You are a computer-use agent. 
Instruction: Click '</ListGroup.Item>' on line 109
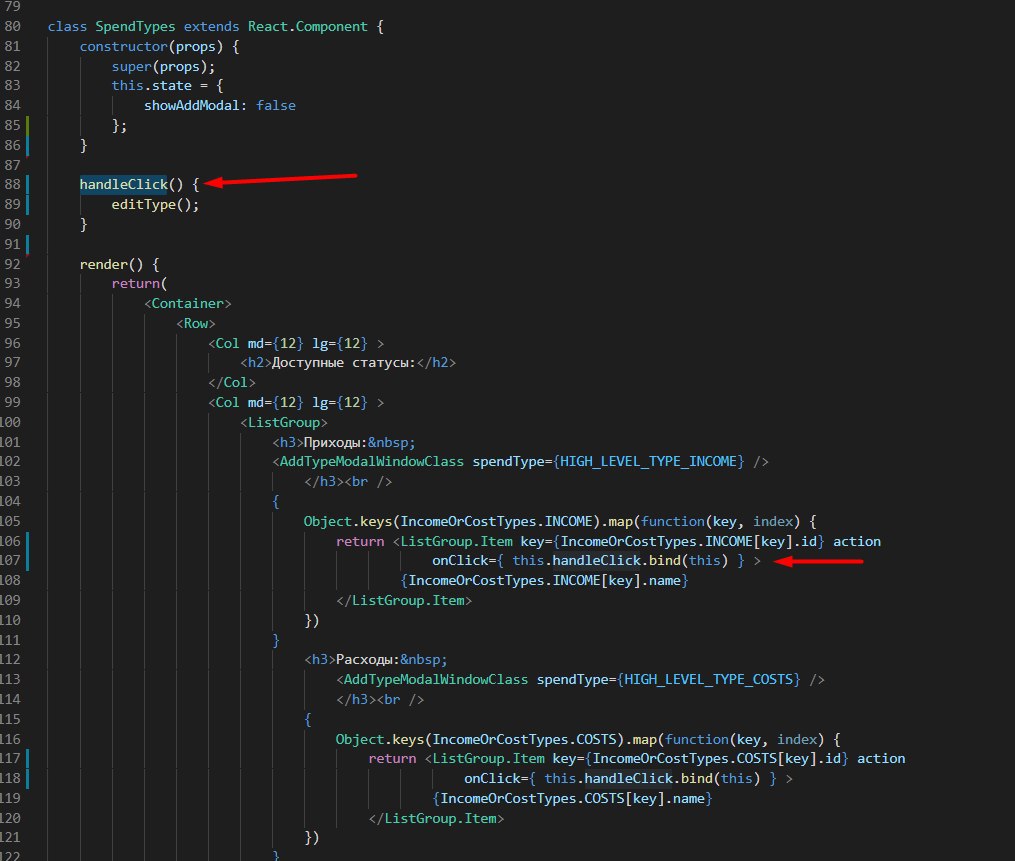(x=404, y=601)
